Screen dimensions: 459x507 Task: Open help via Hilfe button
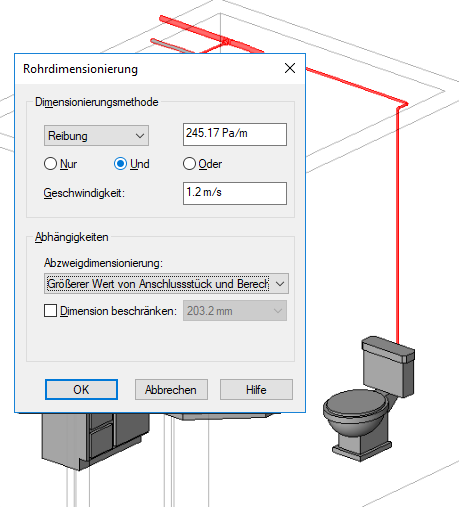(256, 389)
